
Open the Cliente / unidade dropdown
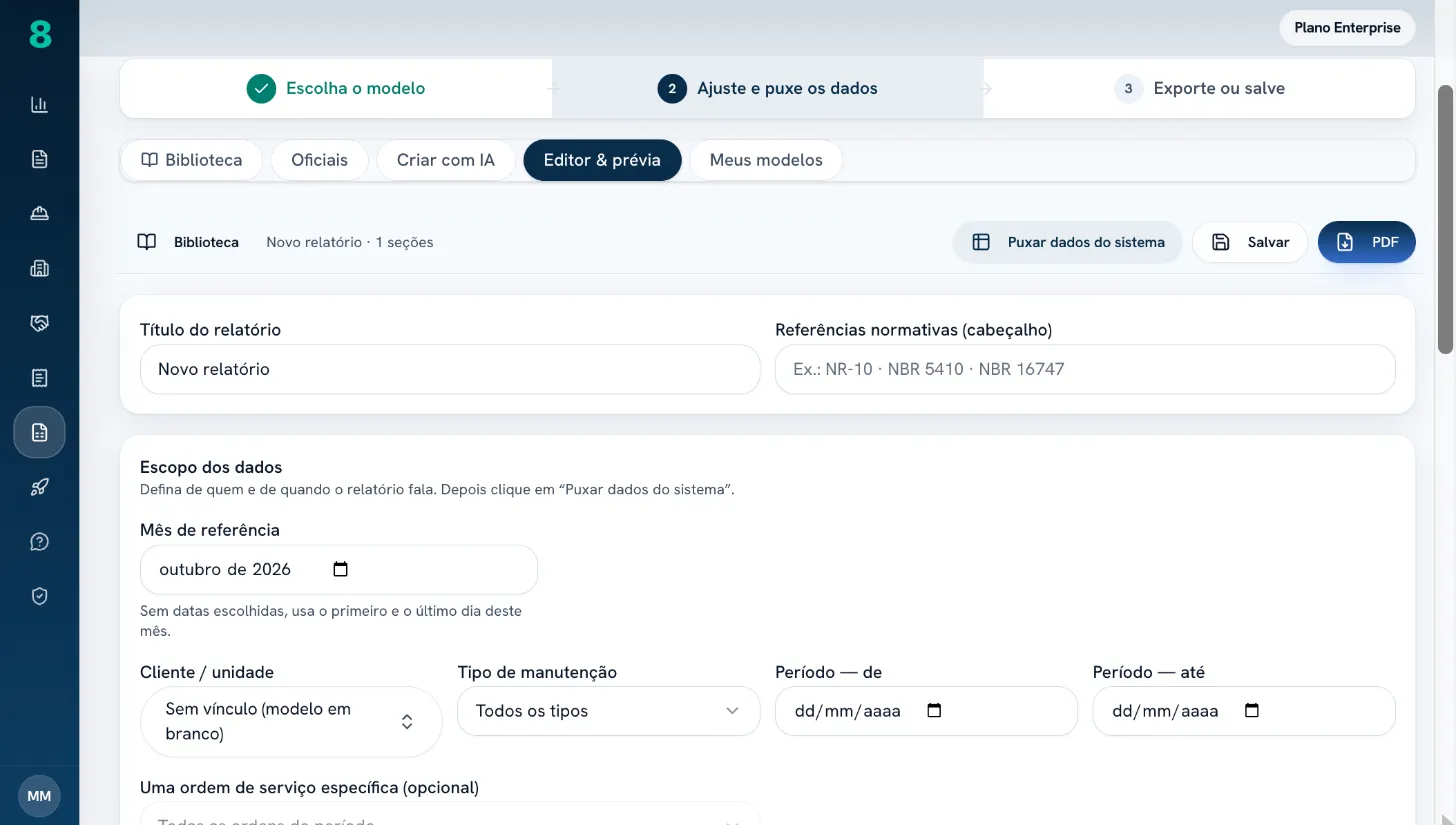[291, 721]
